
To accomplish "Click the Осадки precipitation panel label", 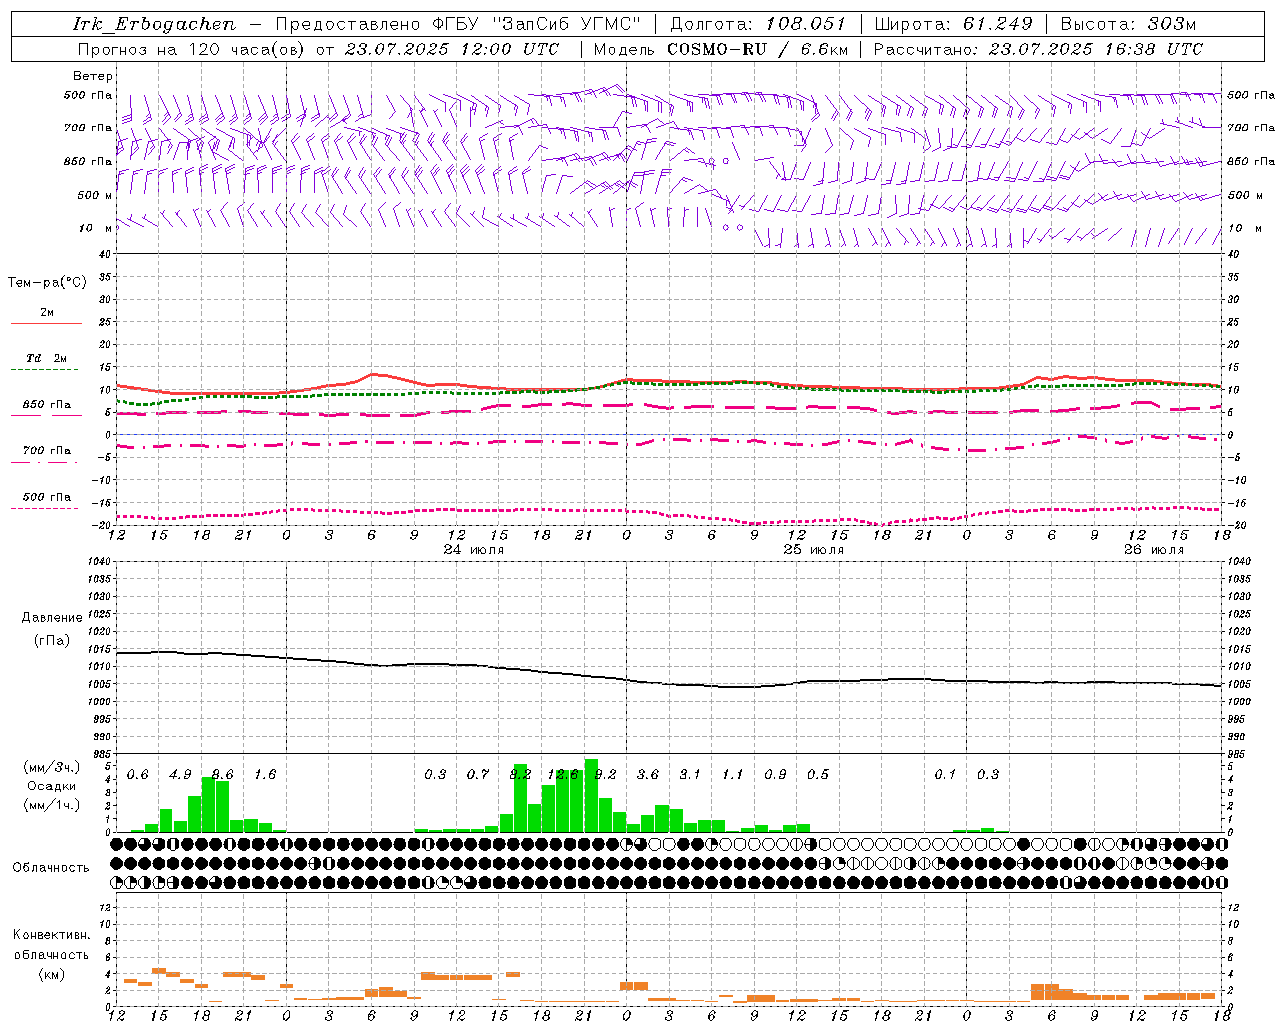I will tap(51, 786).
